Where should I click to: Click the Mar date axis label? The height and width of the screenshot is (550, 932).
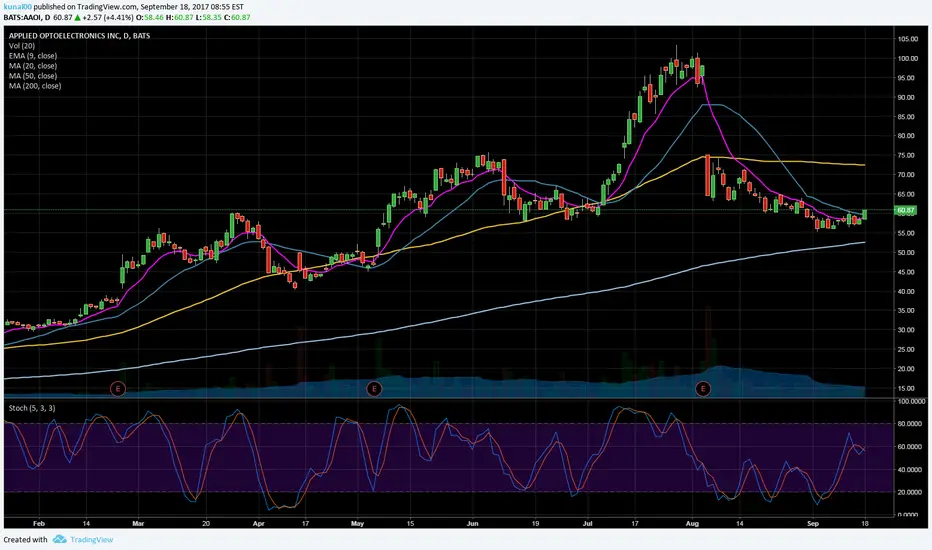pyautogui.click(x=138, y=524)
